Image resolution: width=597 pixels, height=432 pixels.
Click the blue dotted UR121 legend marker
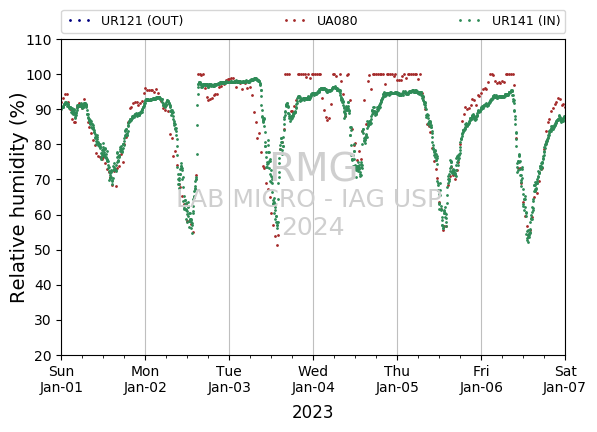(x=80, y=21)
